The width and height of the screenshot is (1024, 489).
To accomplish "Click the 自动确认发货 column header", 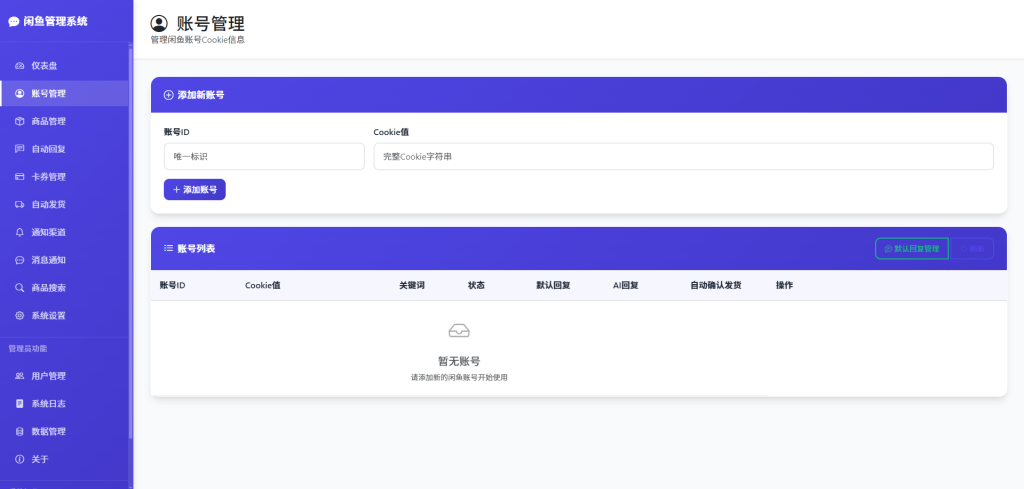I will click(x=716, y=285).
